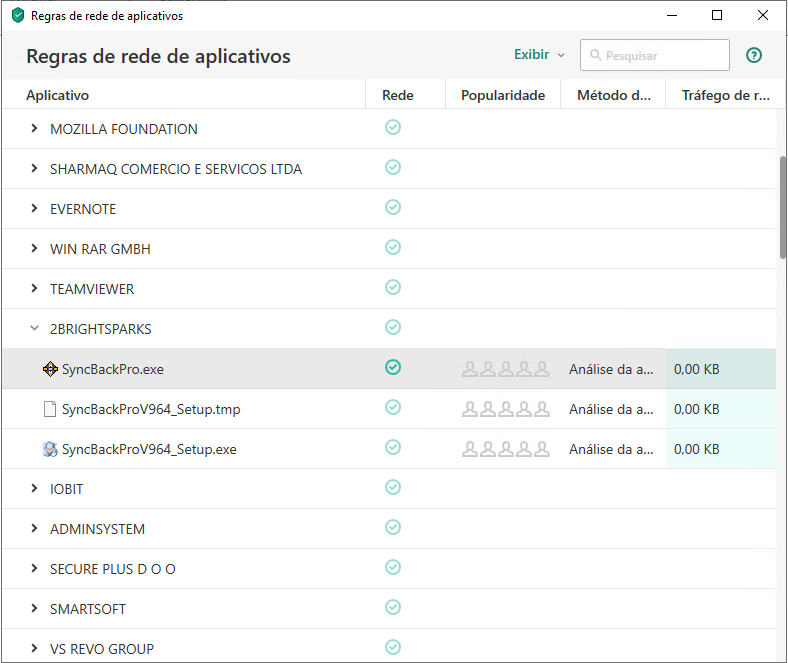The height and width of the screenshot is (663, 788).
Task: Click Análise da a... cell for SyncBackProV964_Setup.tmp
Action: coord(611,409)
